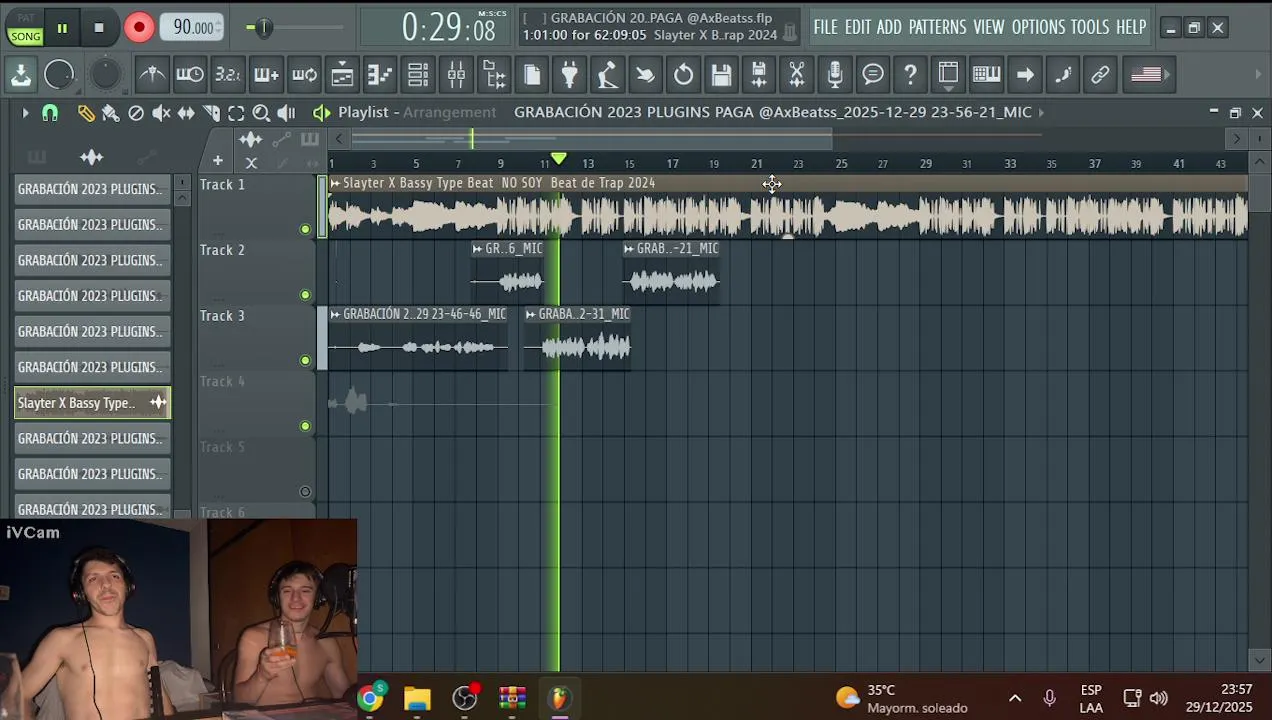This screenshot has width=1272, height=720.
Task: Open the Mixer icon
Action: pyautogui.click(x=456, y=74)
